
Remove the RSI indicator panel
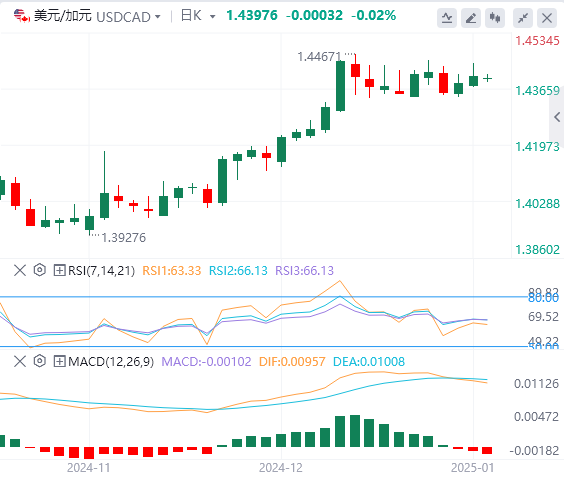tap(20, 270)
